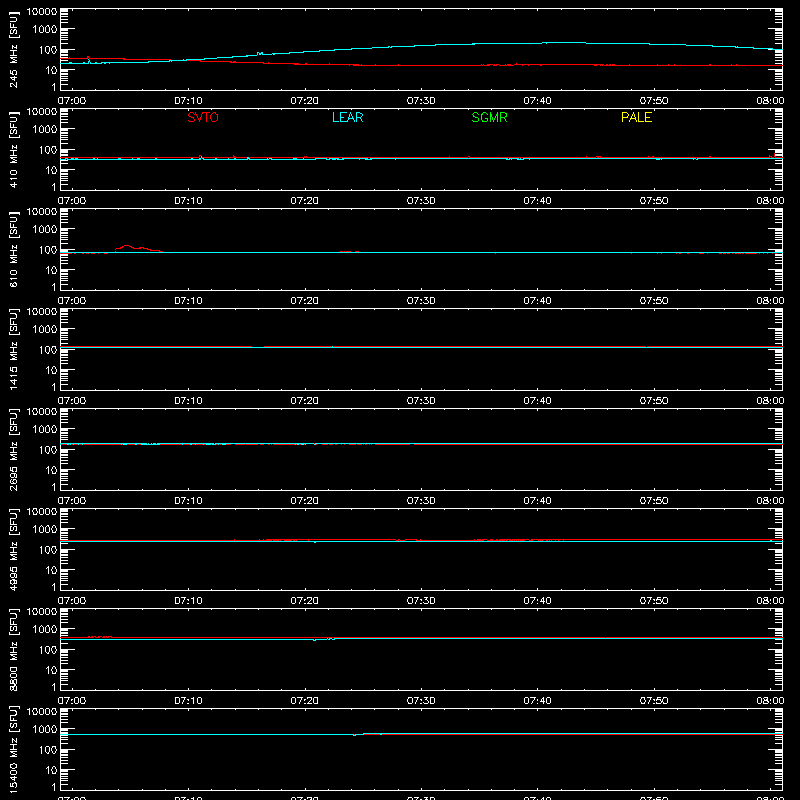The width and height of the screenshot is (800, 800).
Task: Click the 07:10 tick of the 1415 MHz panel
Action: [x=188, y=401]
